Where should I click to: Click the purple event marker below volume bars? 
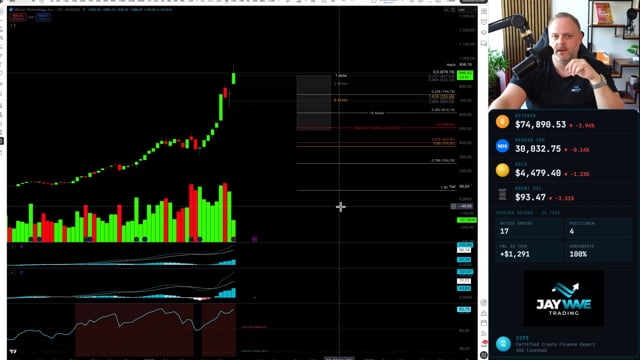[x=254, y=239]
